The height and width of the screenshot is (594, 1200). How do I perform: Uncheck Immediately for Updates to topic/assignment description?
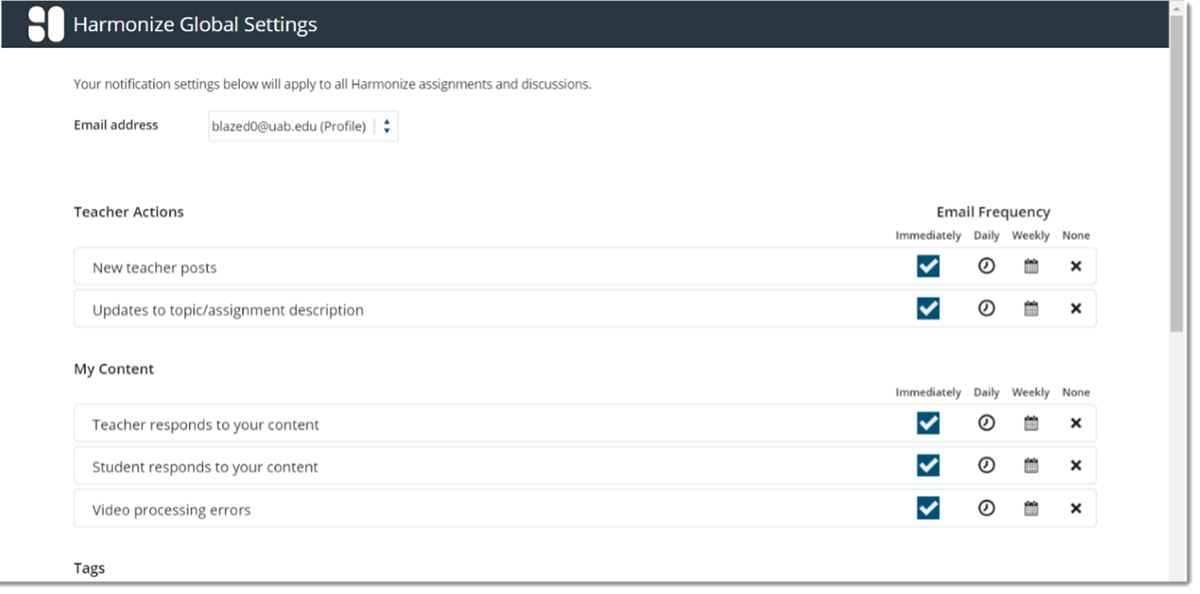[x=928, y=308]
